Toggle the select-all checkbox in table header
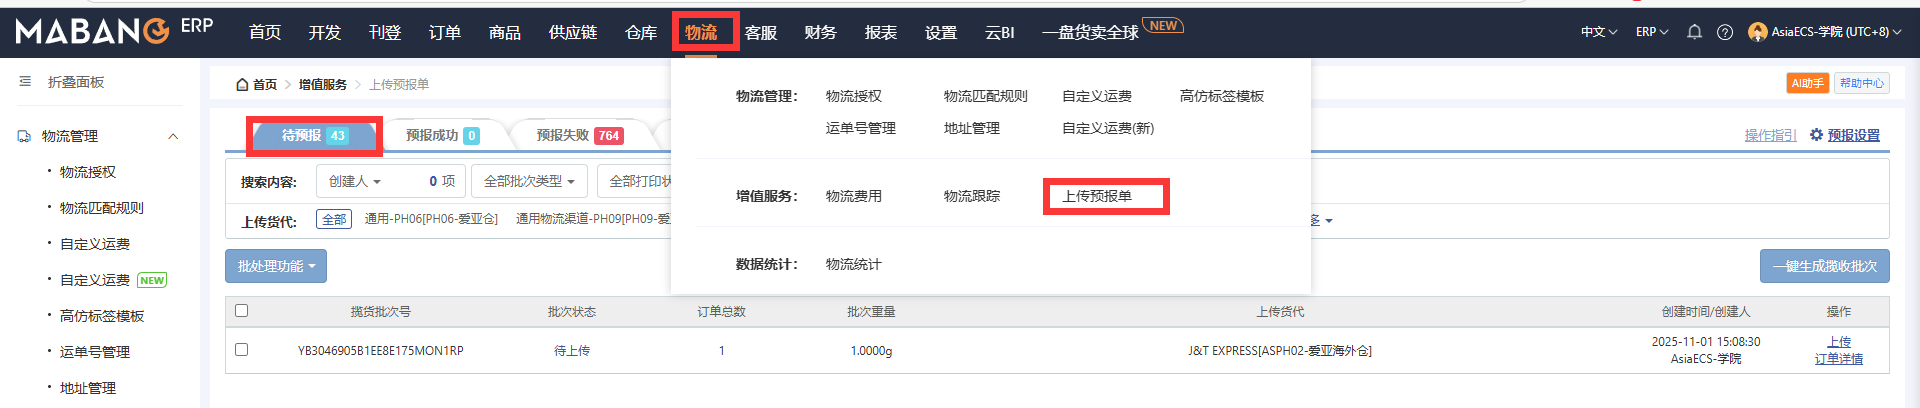Screen dimensions: 1920x408 (x=241, y=311)
